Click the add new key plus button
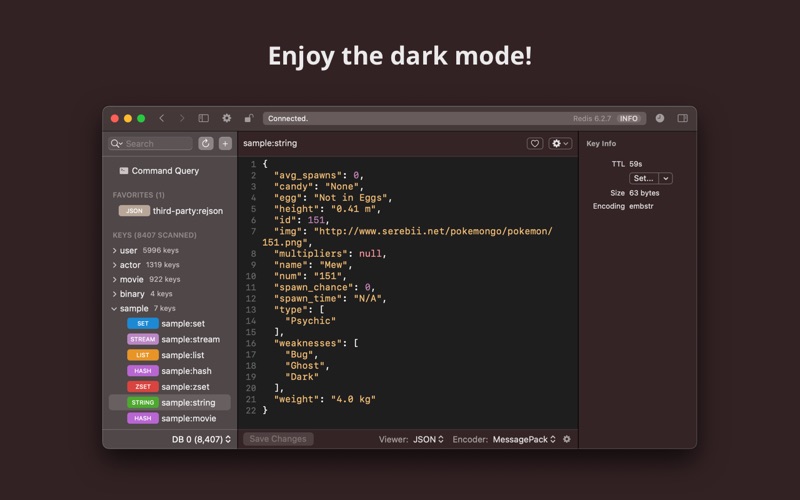Viewport: 800px width, 500px height. [225, 143]
